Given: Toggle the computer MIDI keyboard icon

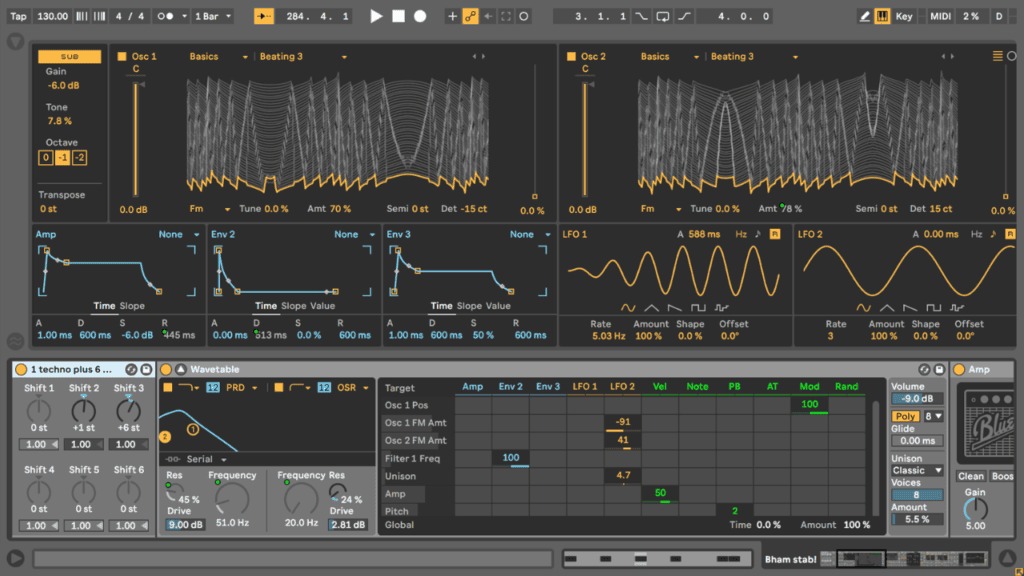Looking at the screenshot, I should 882,16.
